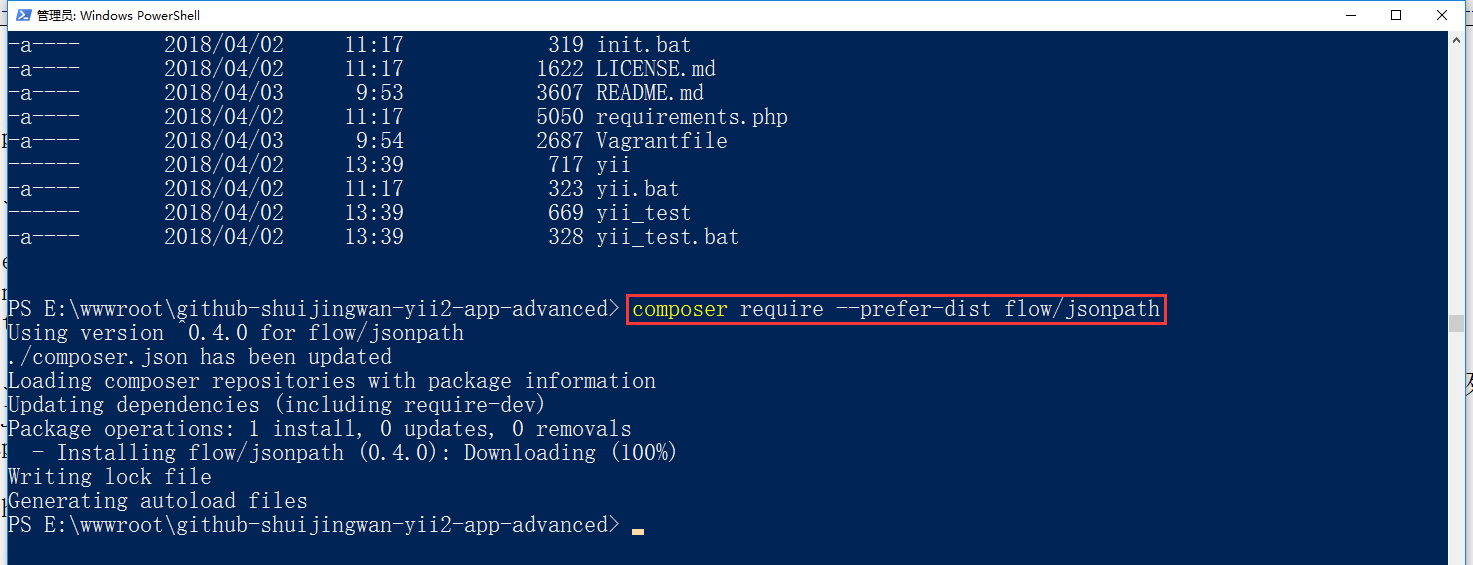Click the requirements.php filename
The image size is (1473, 565).
point(691,117)
